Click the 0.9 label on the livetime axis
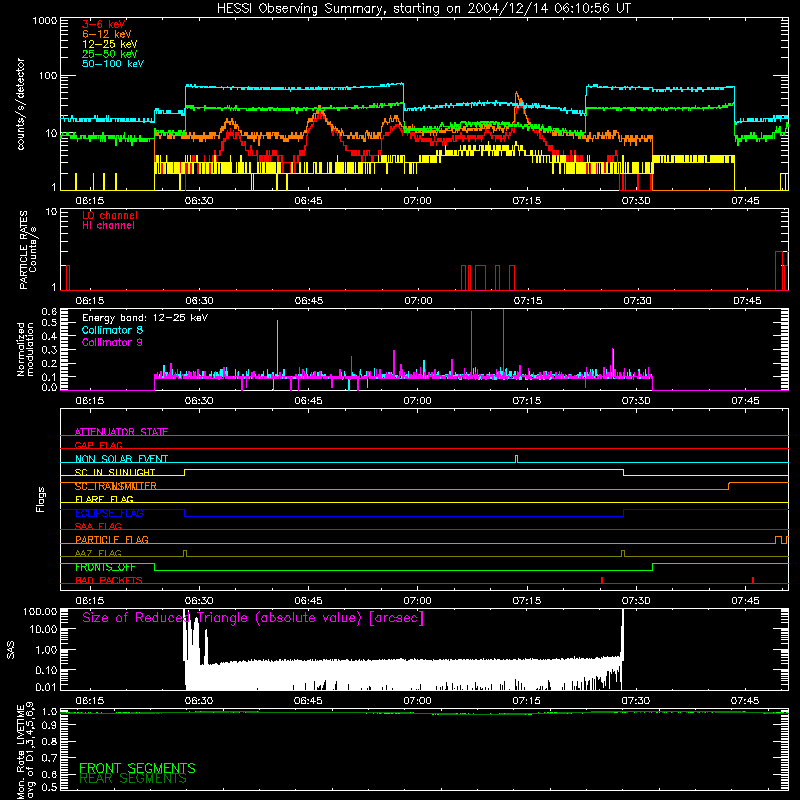The image size is (800, 800). click(x=49, y=726)
